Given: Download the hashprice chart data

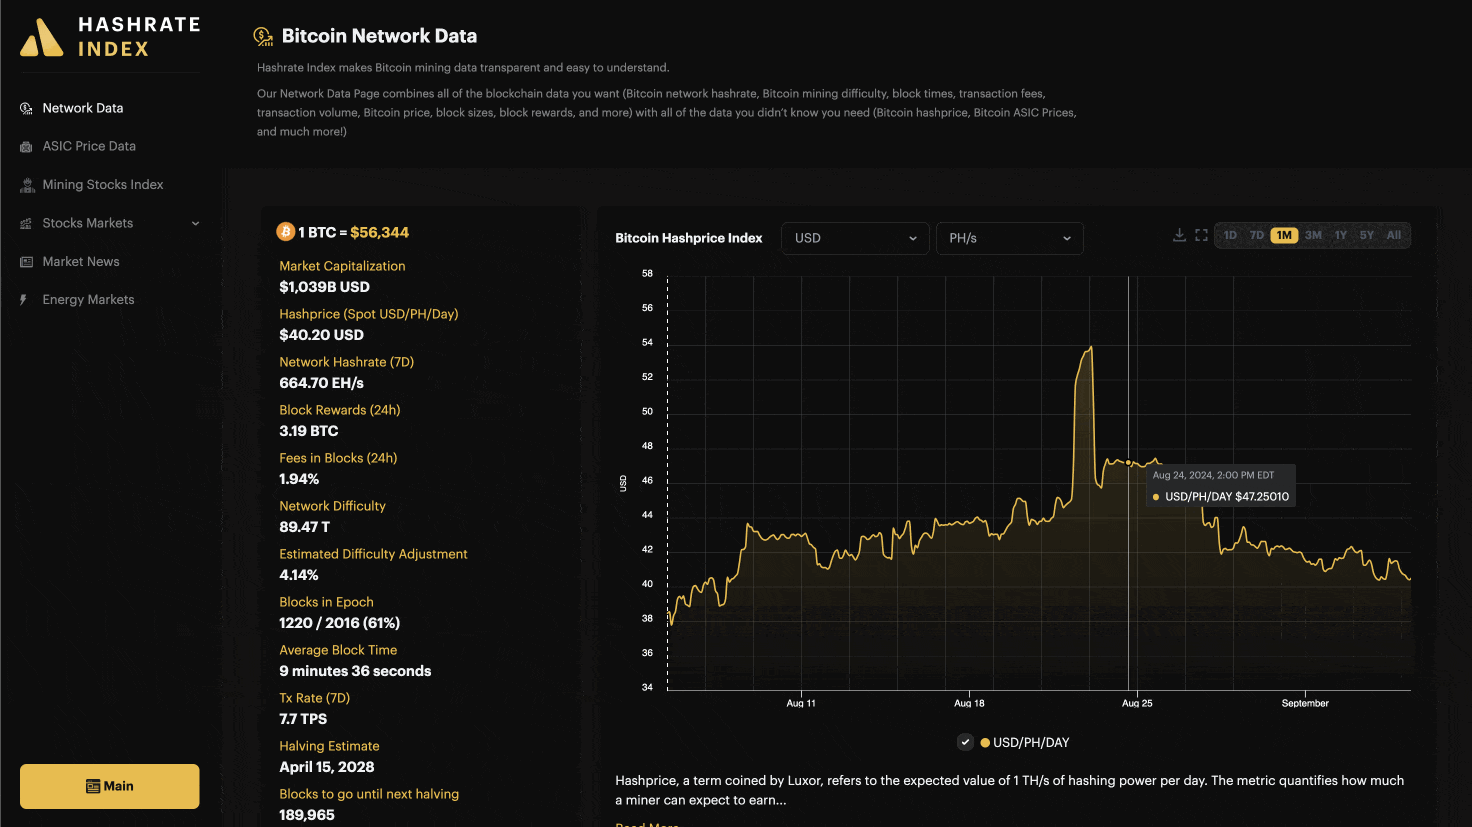Looking at the screenshot, I should [1179, 234].
